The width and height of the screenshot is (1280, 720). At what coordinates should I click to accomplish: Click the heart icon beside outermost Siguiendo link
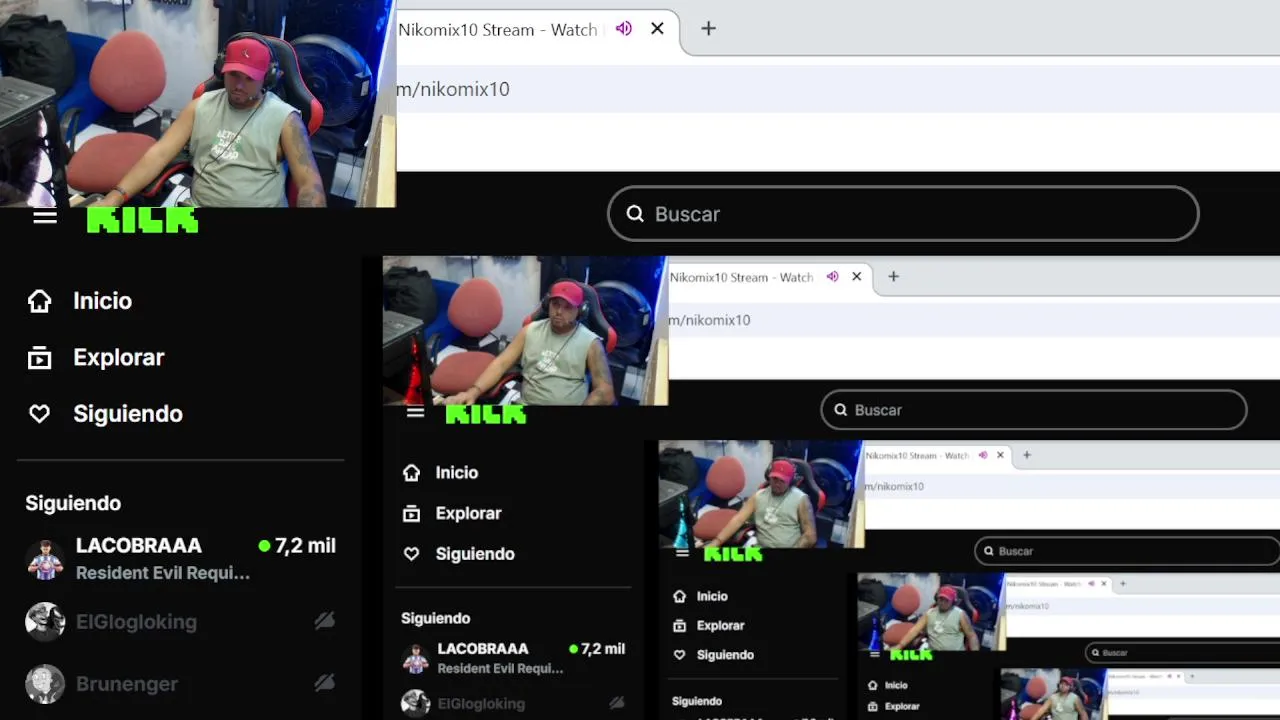pos(39,414)
